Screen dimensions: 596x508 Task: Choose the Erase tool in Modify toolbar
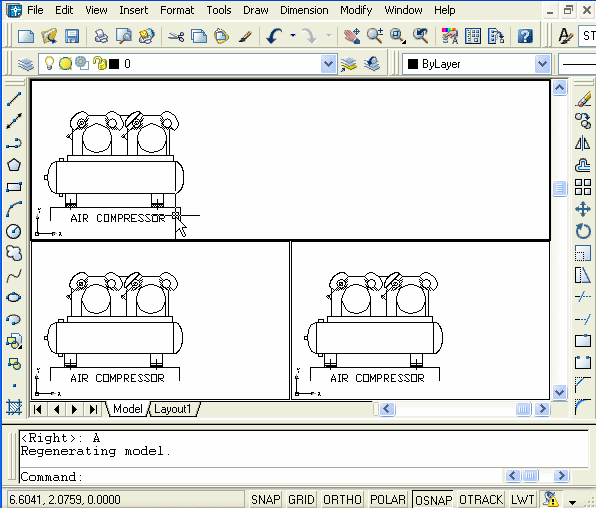[x=583, y=99]
